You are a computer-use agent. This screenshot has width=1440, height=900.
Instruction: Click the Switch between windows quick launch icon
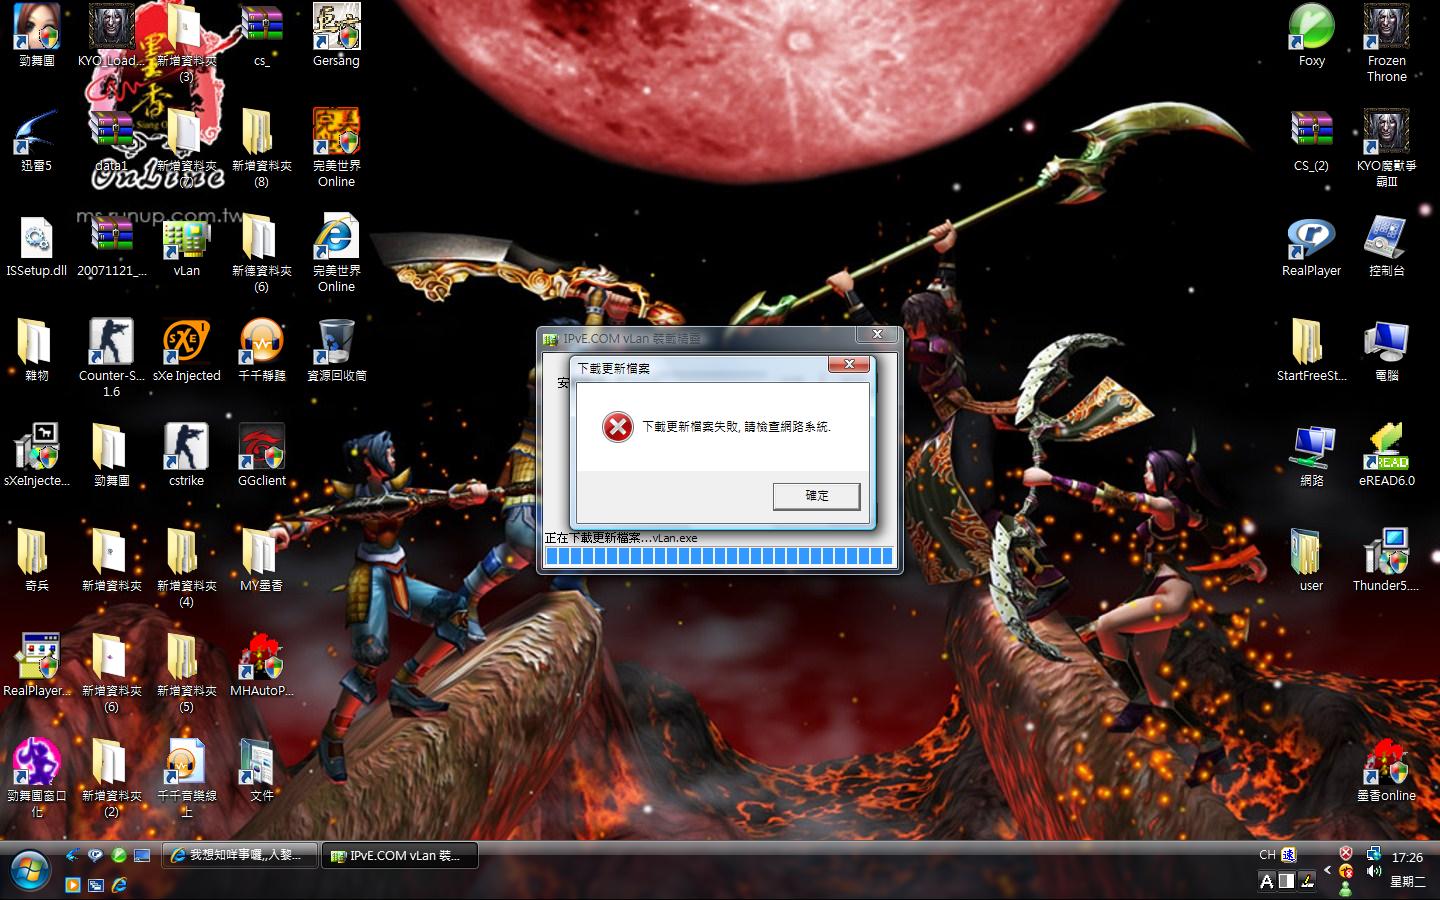(x=96, y=884)
